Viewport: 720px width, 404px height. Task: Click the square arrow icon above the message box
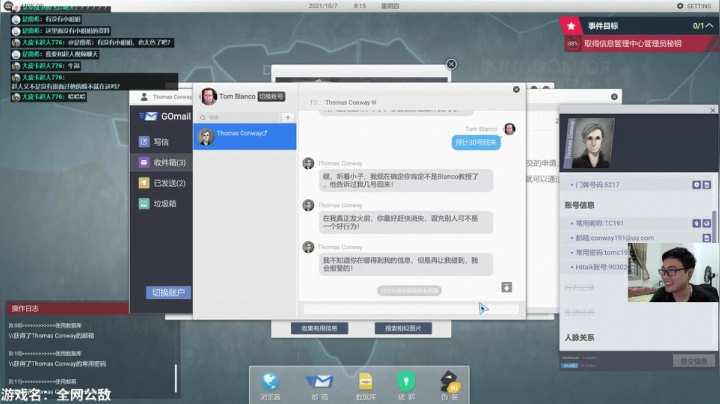pyautogui.click(x=506, y=287)
